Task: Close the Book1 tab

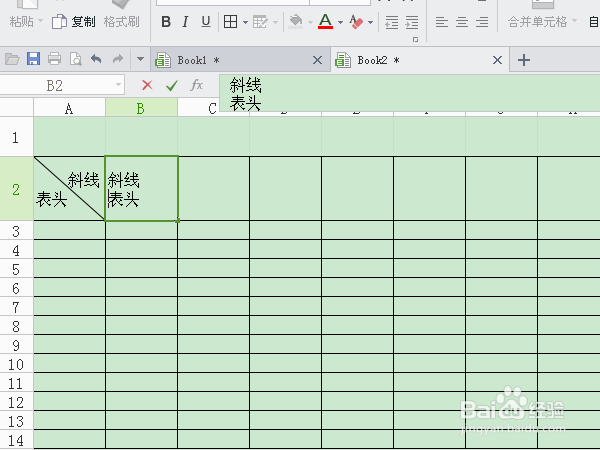Action: coord(317,60)
